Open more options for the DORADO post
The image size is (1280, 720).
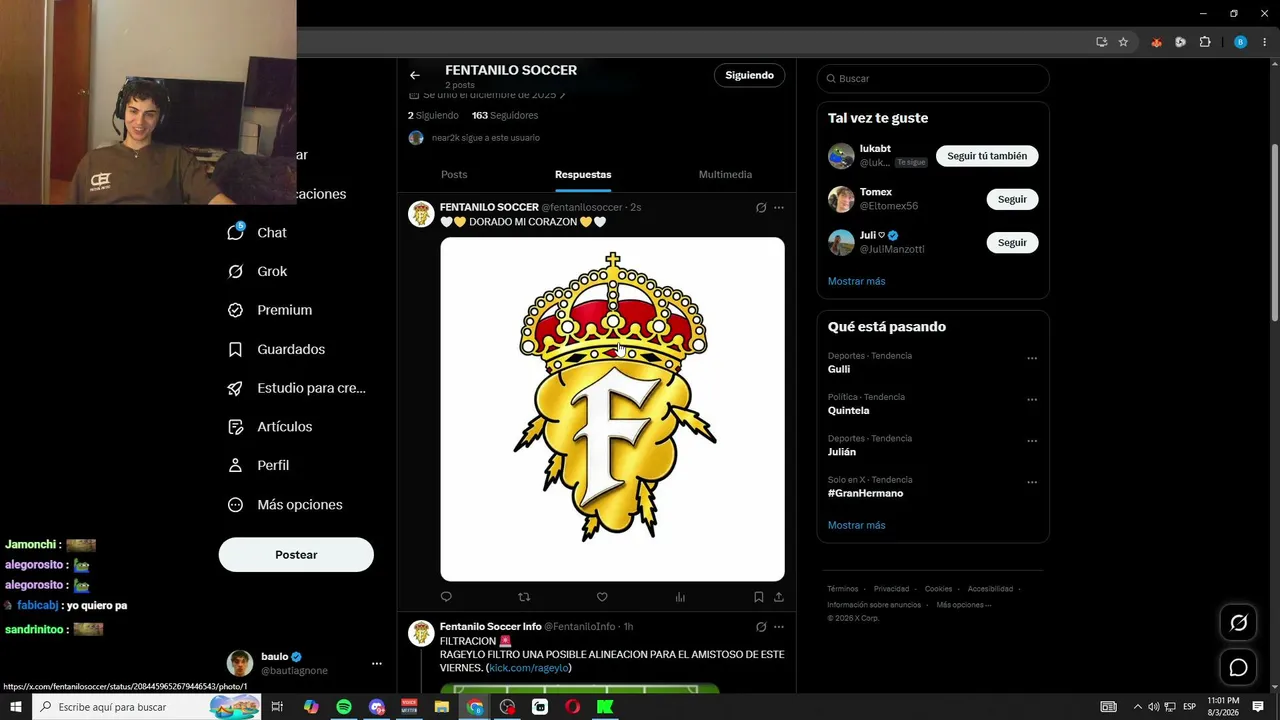[779, 208]
